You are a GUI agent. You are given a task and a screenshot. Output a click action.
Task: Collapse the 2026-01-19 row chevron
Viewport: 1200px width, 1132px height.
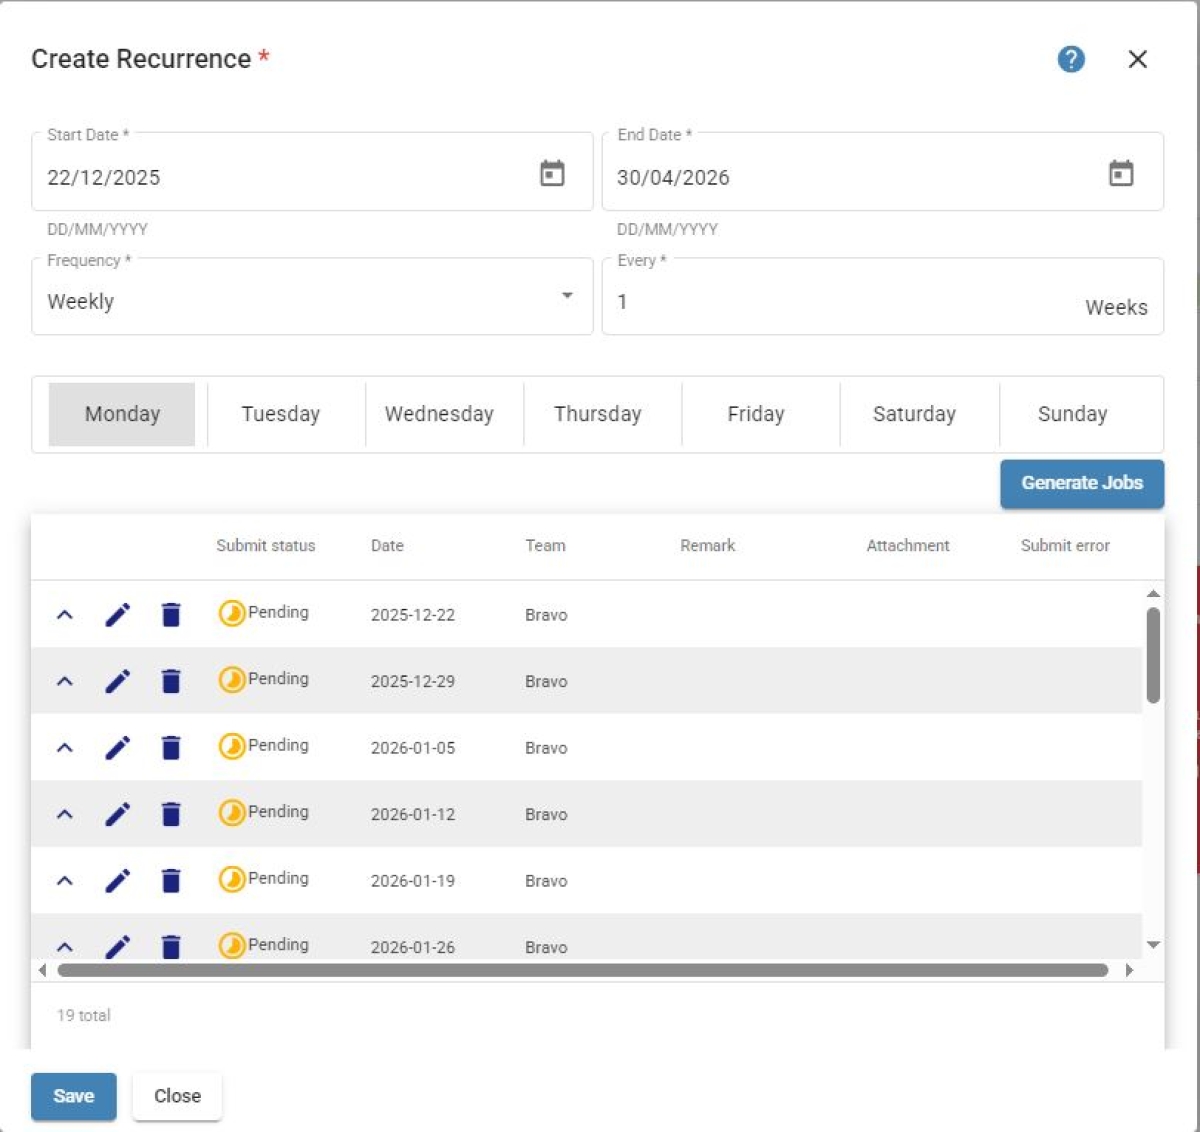tap(65, 881)
